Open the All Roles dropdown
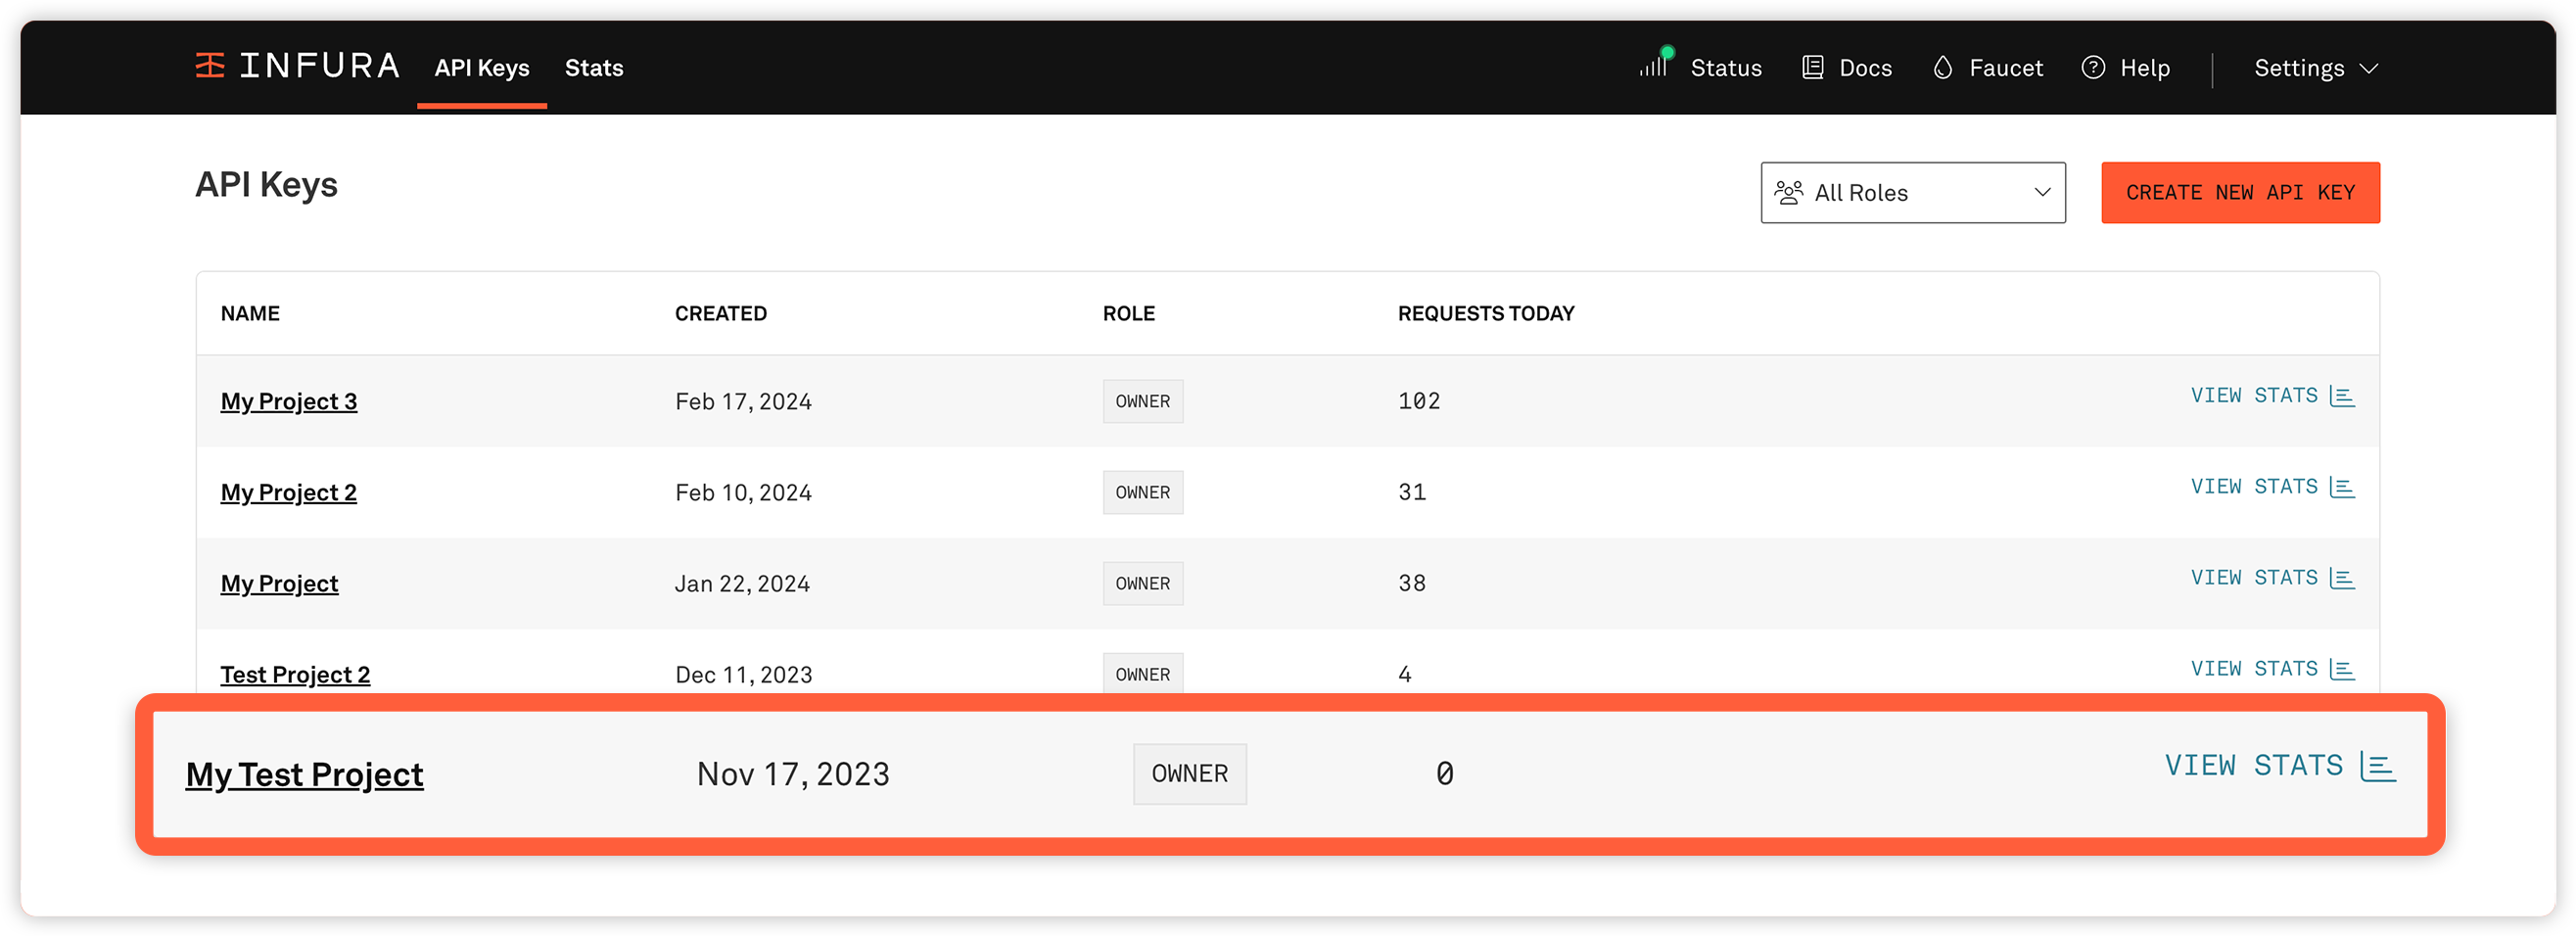Image resolution: width=2576 pixels, height=936 pixels. [1912, 192]
